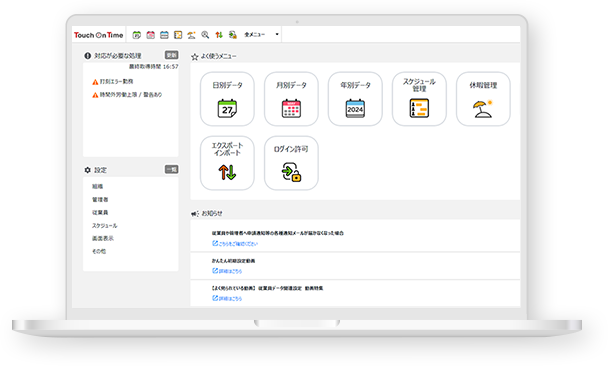
Task: Open the スケジュール管理 tile
Action: point(419,99)
